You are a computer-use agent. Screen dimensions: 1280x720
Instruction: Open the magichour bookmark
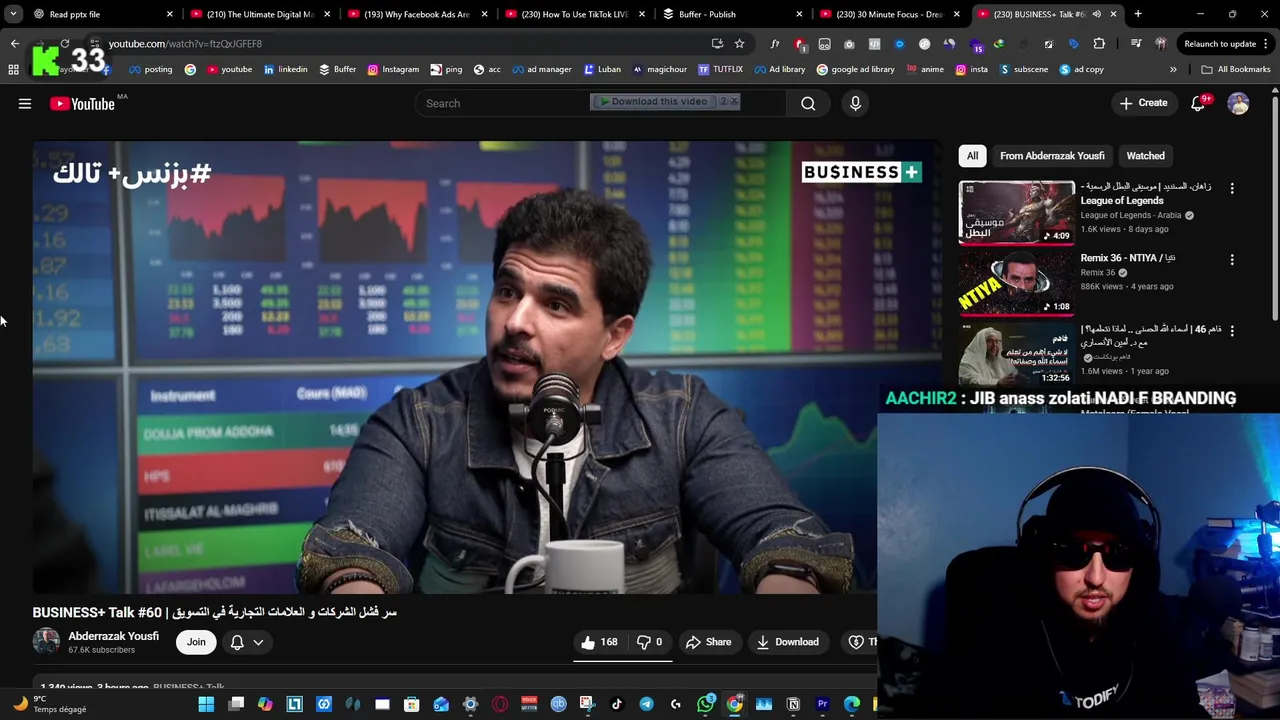point(659,69)
